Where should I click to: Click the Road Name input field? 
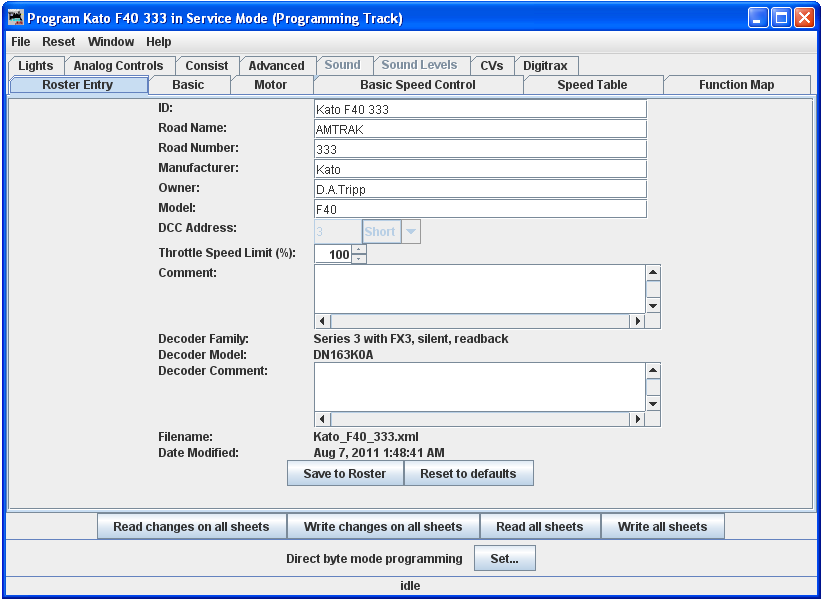480,129
